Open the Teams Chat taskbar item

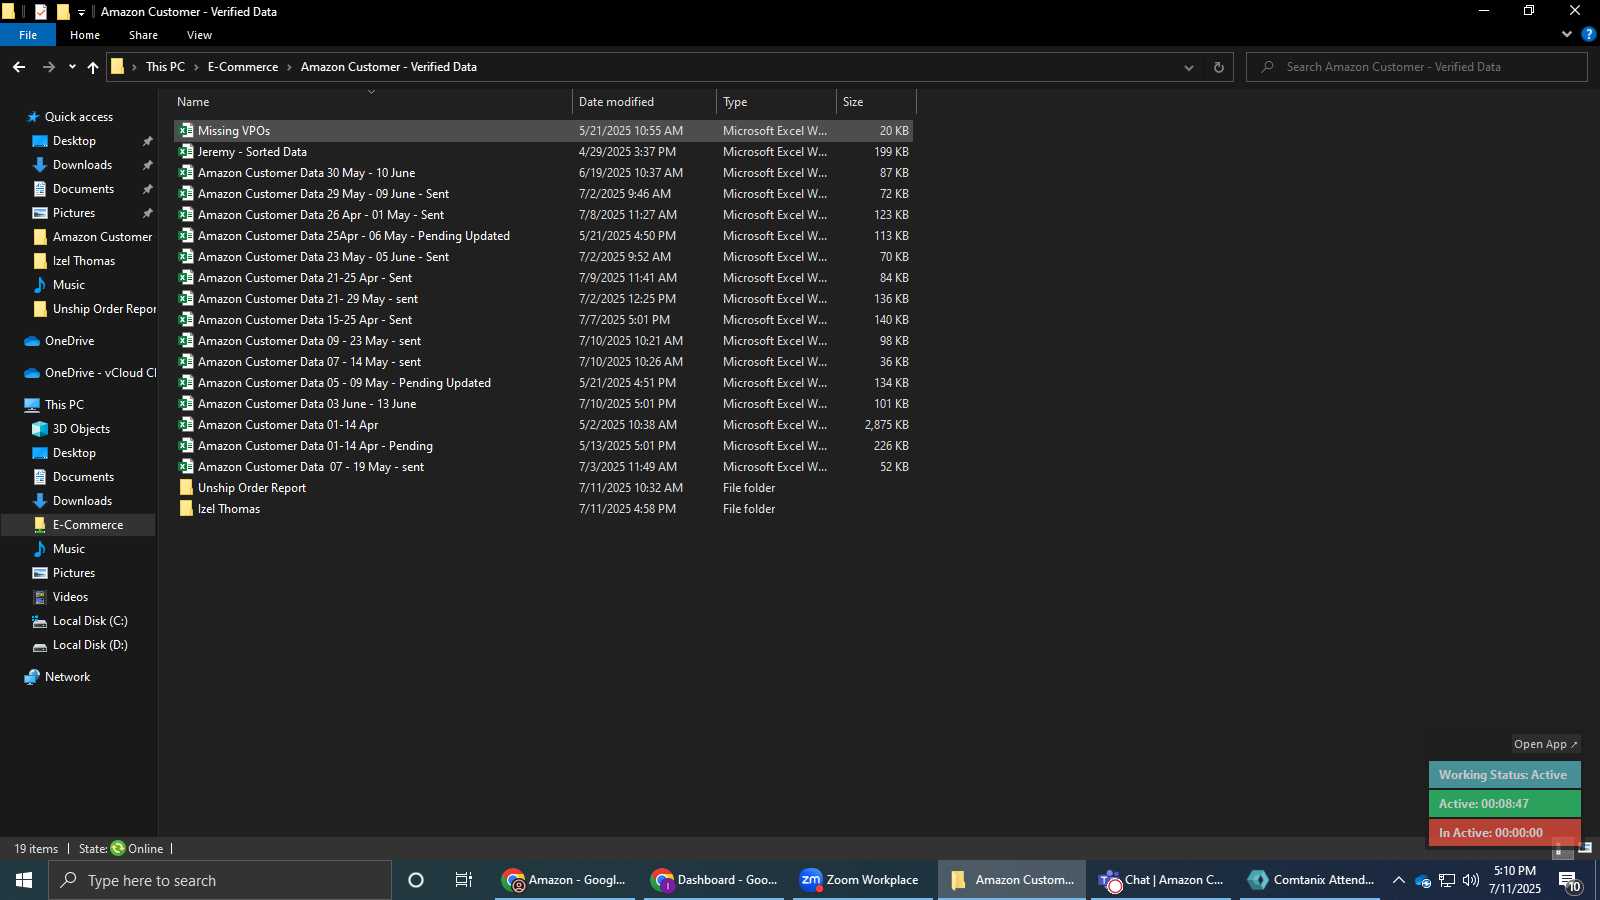click(x=1161, y=880)
